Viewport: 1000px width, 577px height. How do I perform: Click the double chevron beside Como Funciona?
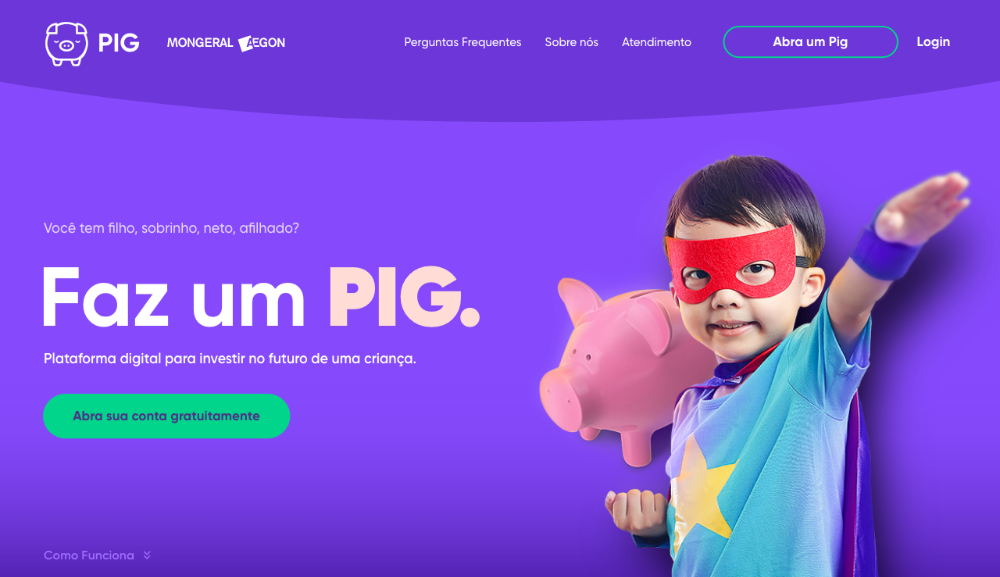pyautogui.click(x=147, y=555)
